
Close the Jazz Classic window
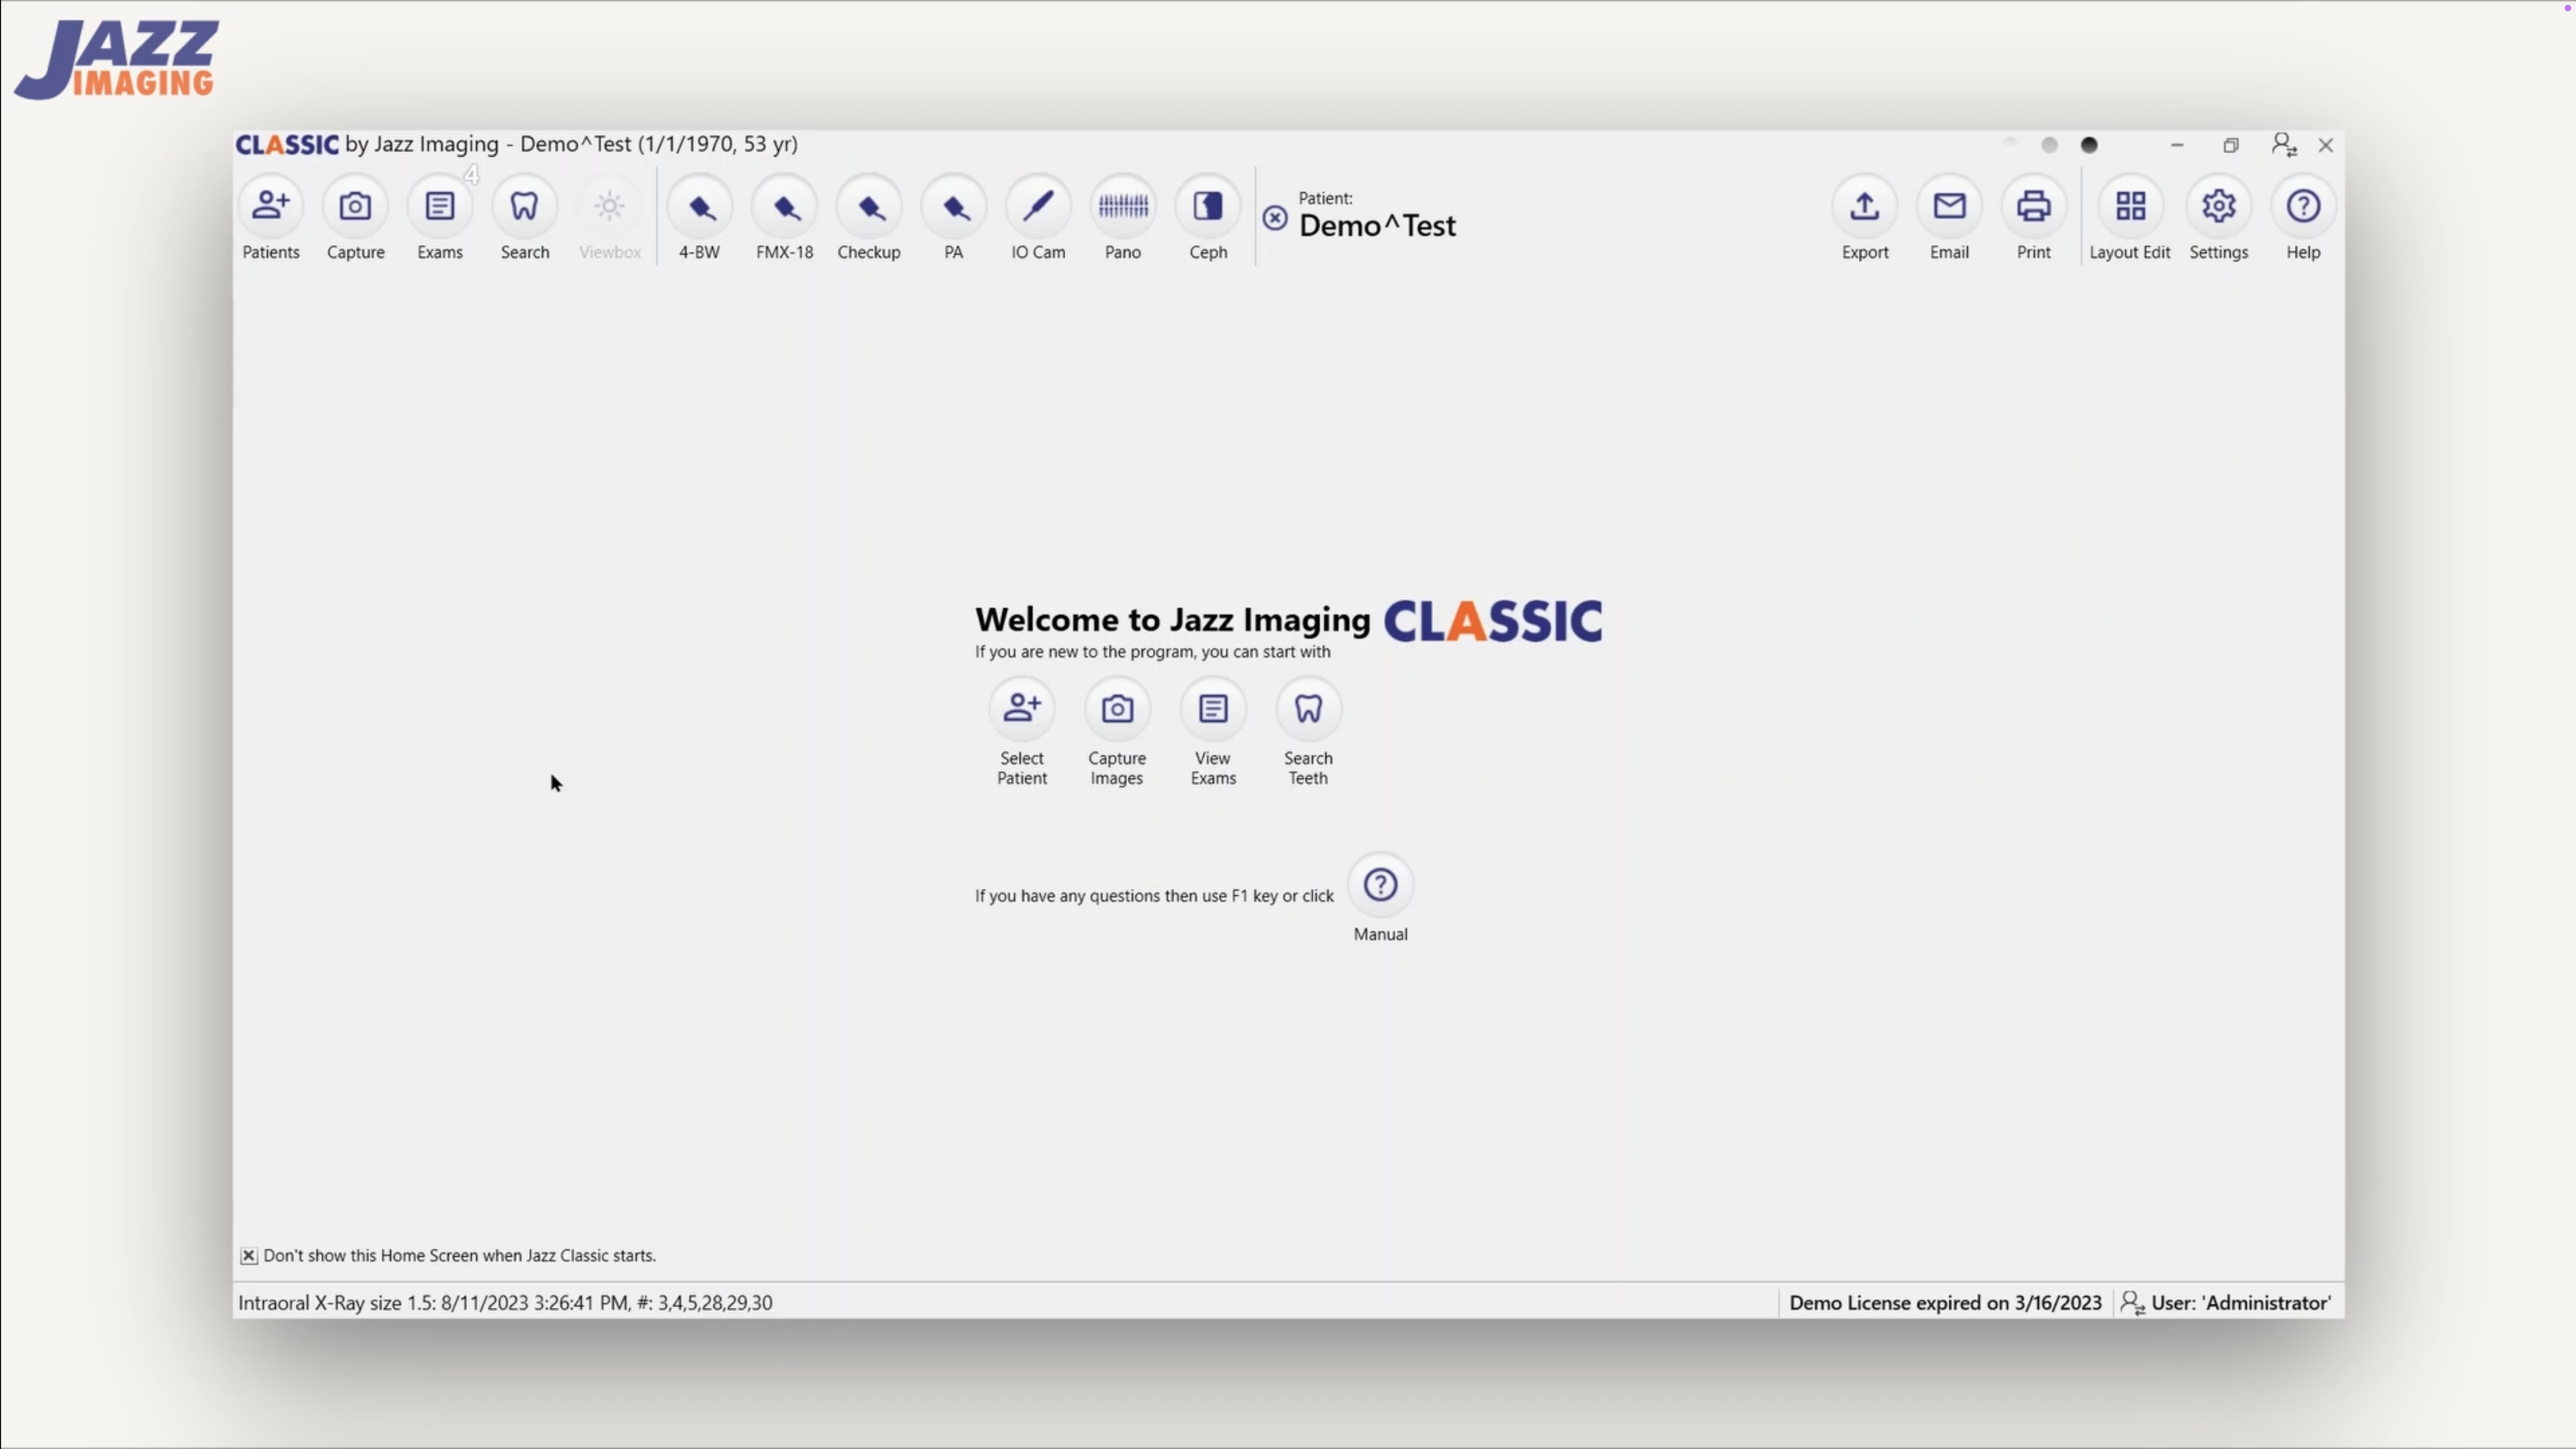click(2326, 145)
